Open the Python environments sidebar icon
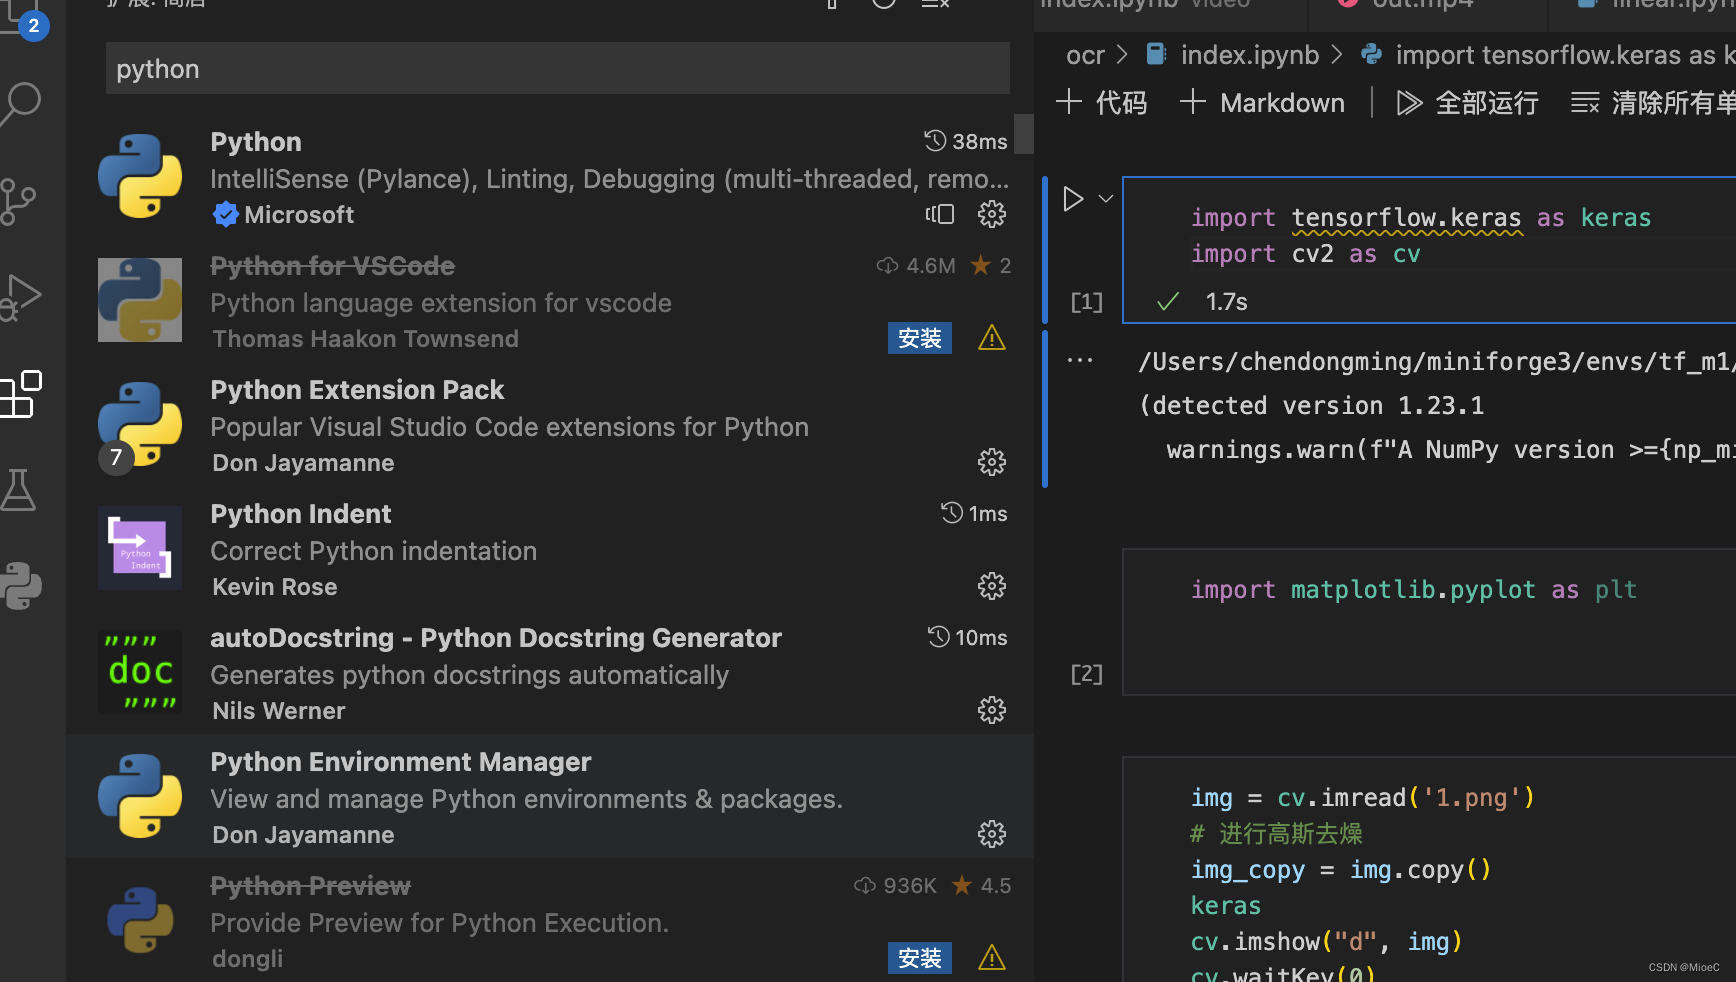This screenshot has width=1736, height=982. [x=21, y=586]
